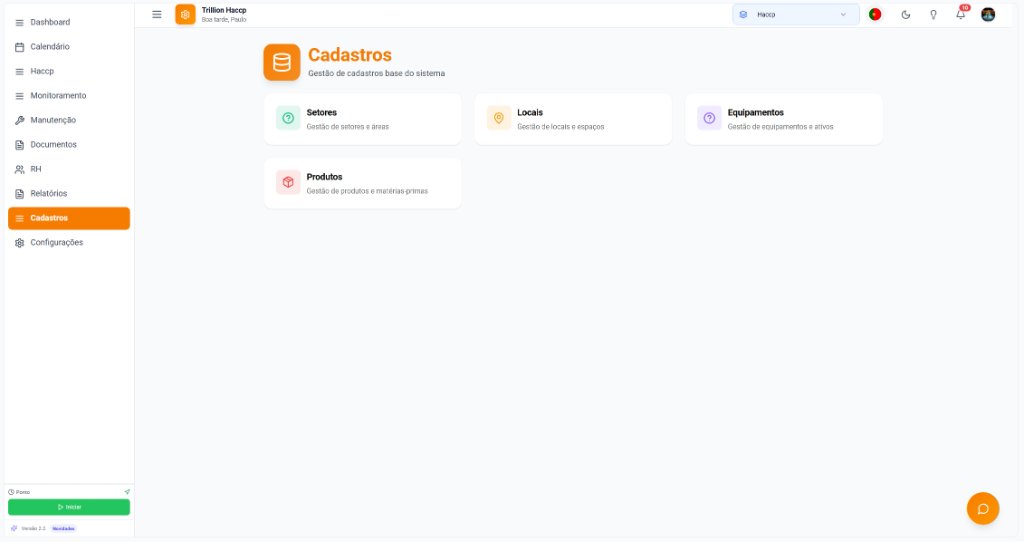
Task: Click the Cadastros page title
Action: (350, 55)
